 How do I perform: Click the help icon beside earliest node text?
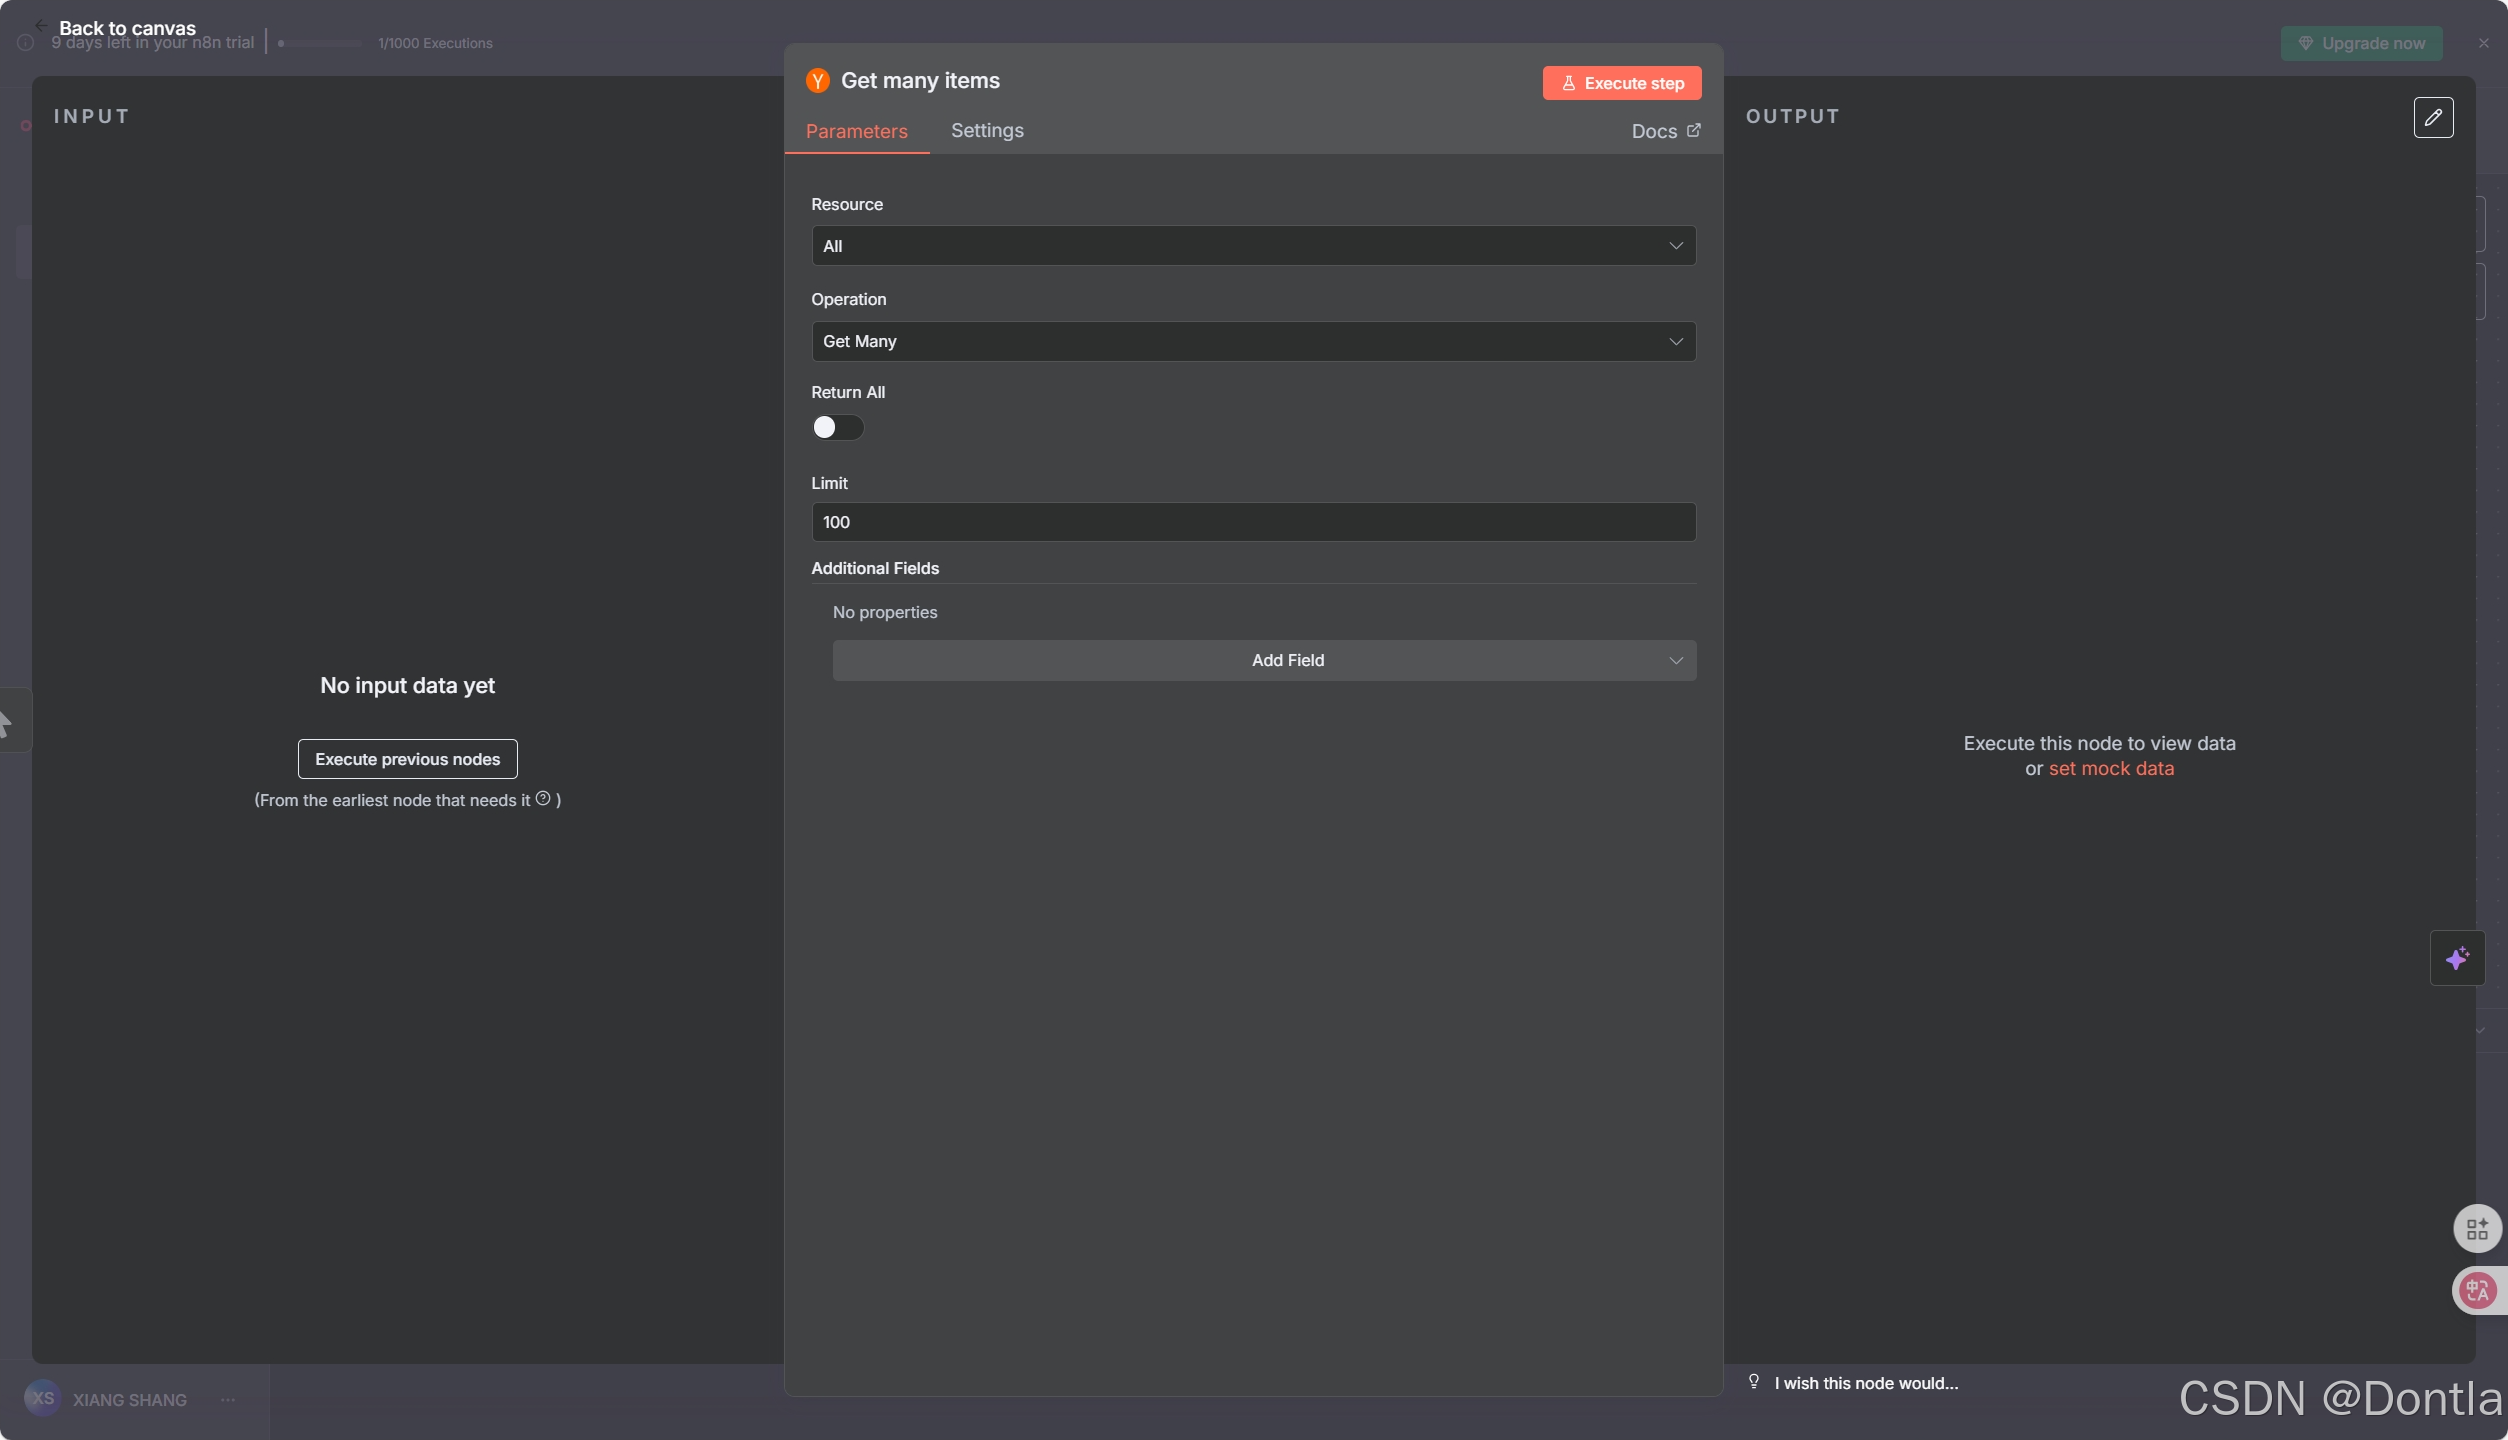(543, 798)
